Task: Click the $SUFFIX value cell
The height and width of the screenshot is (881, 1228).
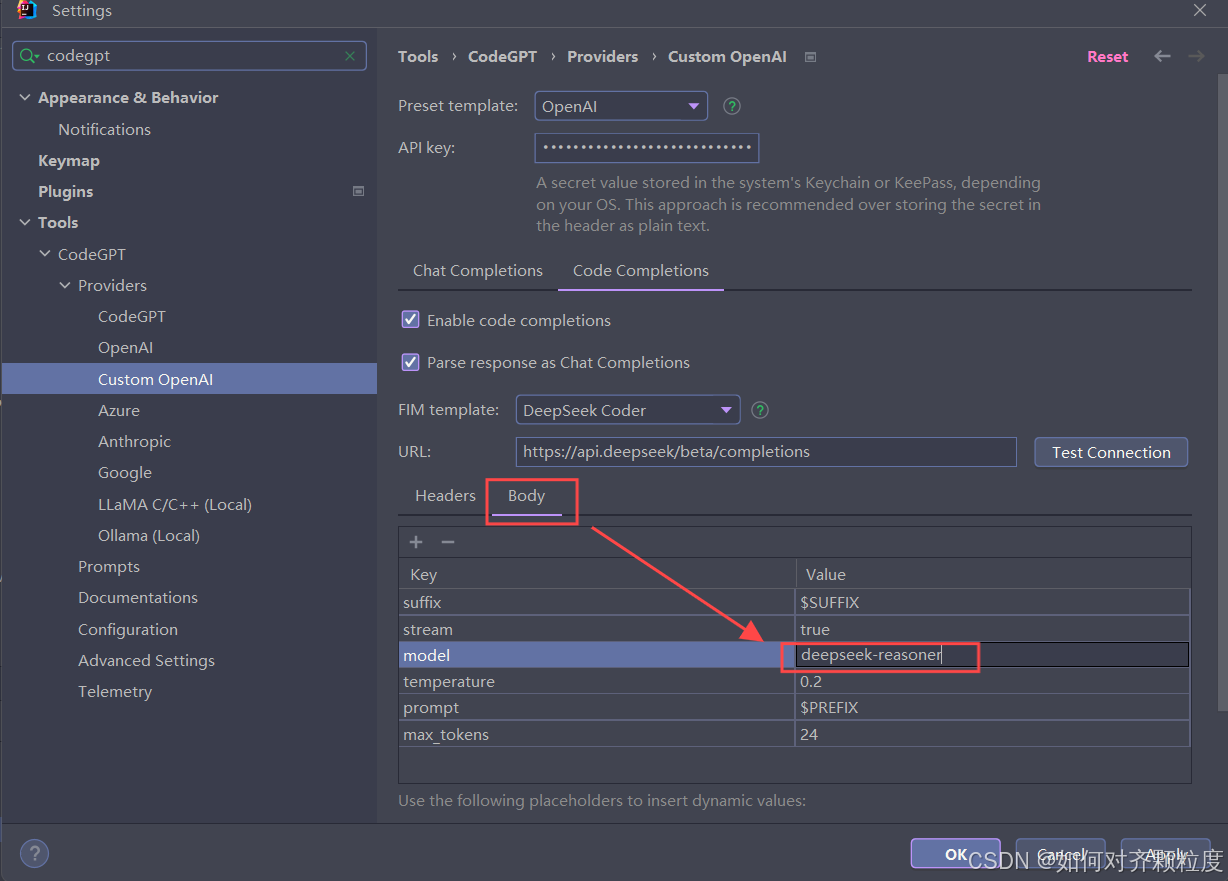Action: 992,602
